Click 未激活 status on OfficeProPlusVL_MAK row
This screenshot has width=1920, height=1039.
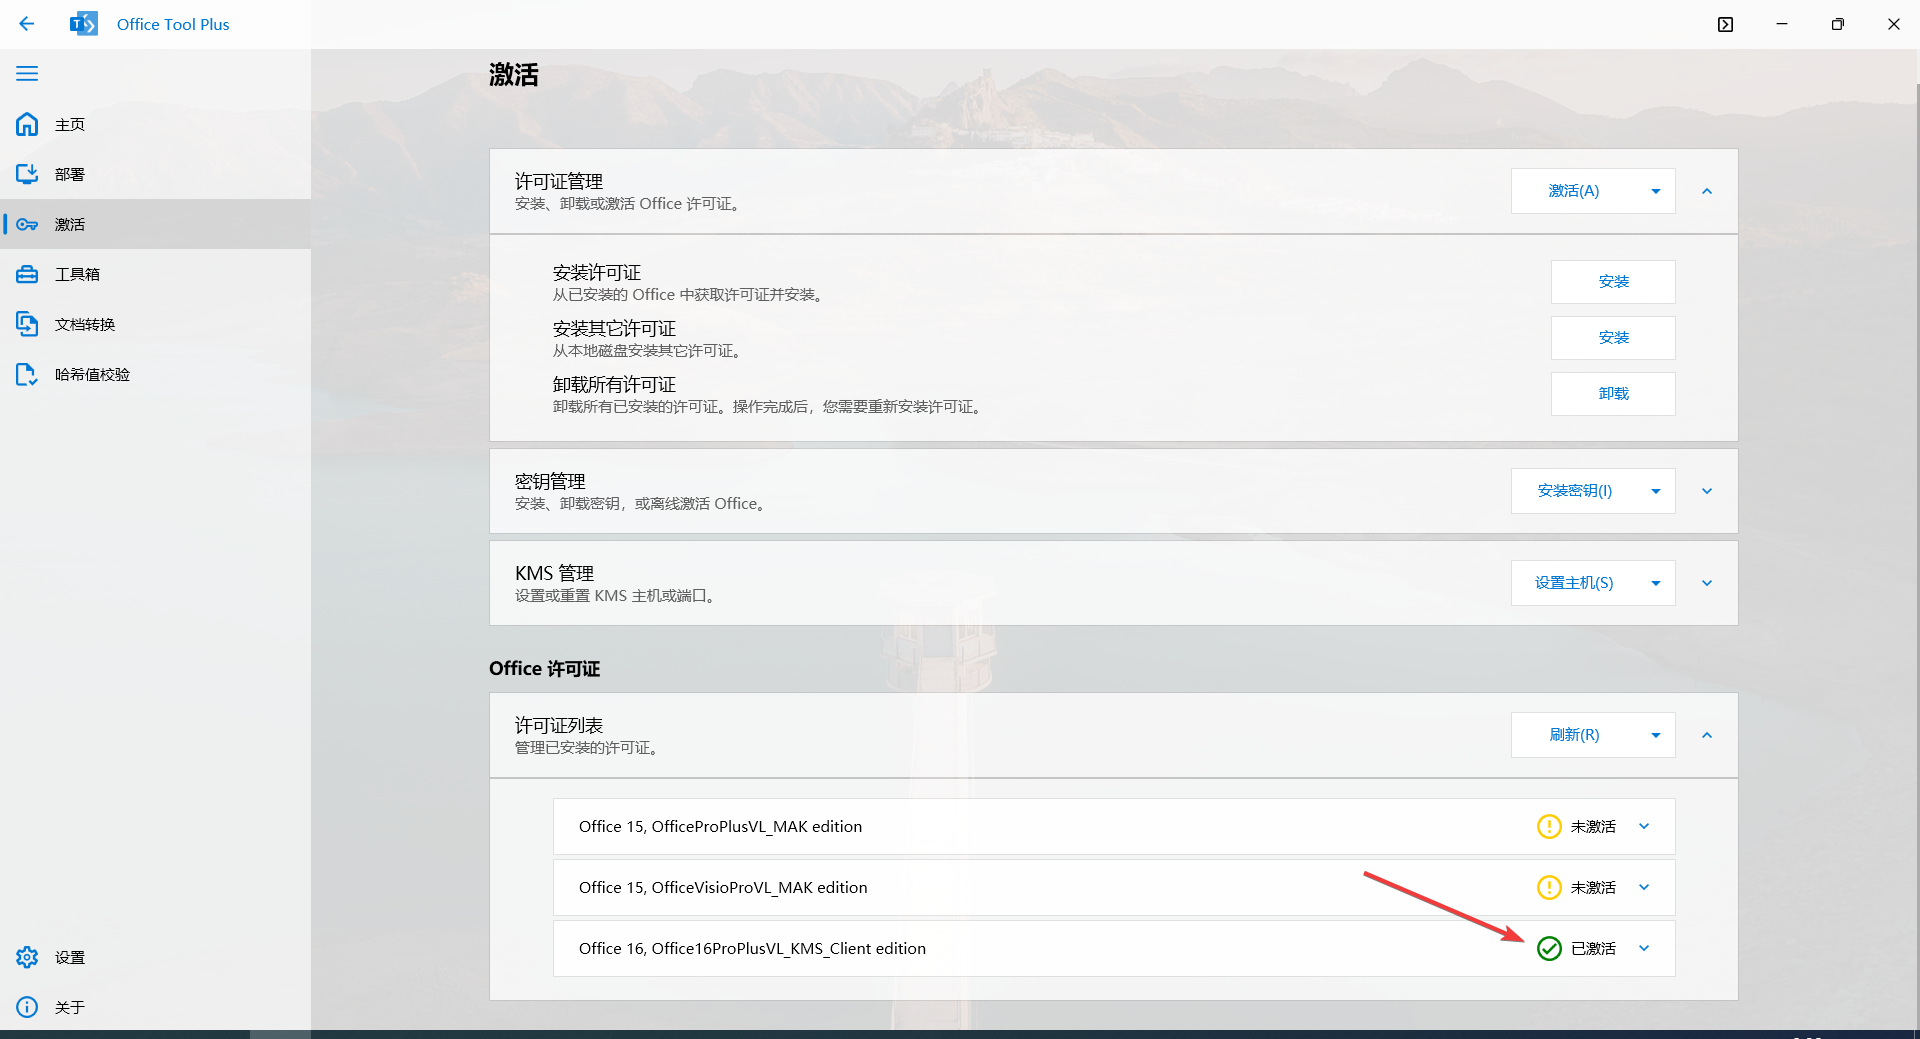pyautogui.click(x=1593, y=826)
